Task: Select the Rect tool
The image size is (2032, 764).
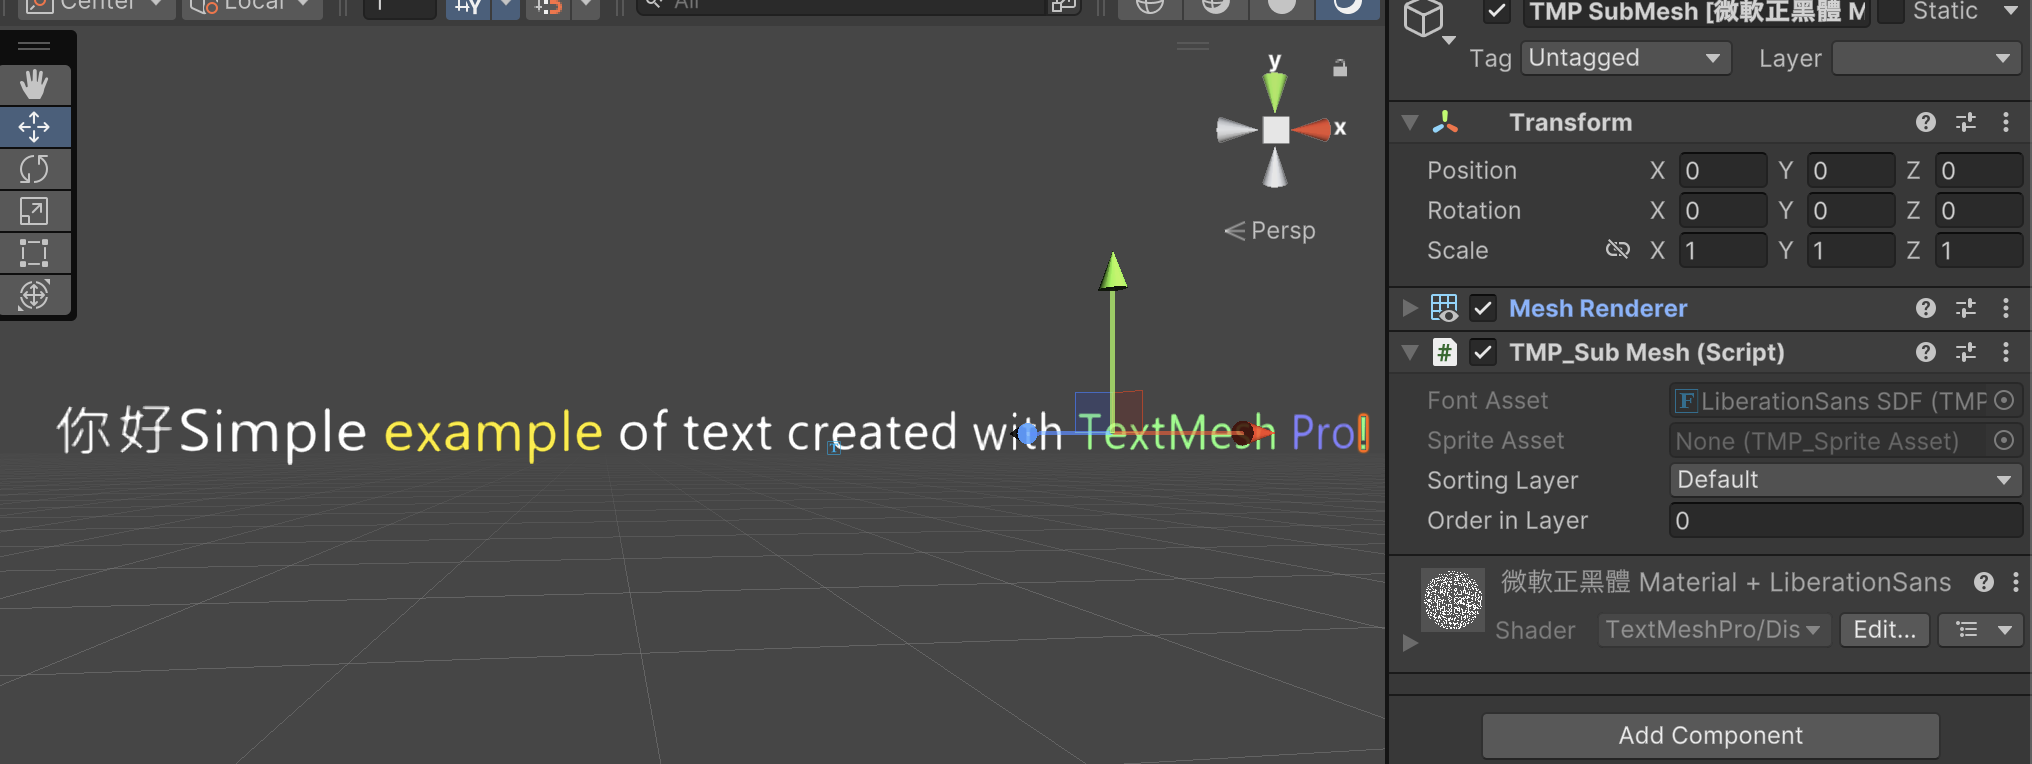Action: (x=35, y=253)
